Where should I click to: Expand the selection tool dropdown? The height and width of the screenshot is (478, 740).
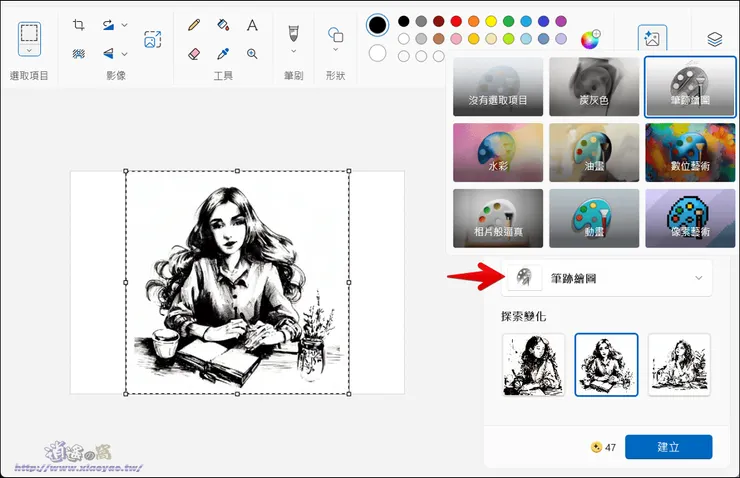coord(29,50)
